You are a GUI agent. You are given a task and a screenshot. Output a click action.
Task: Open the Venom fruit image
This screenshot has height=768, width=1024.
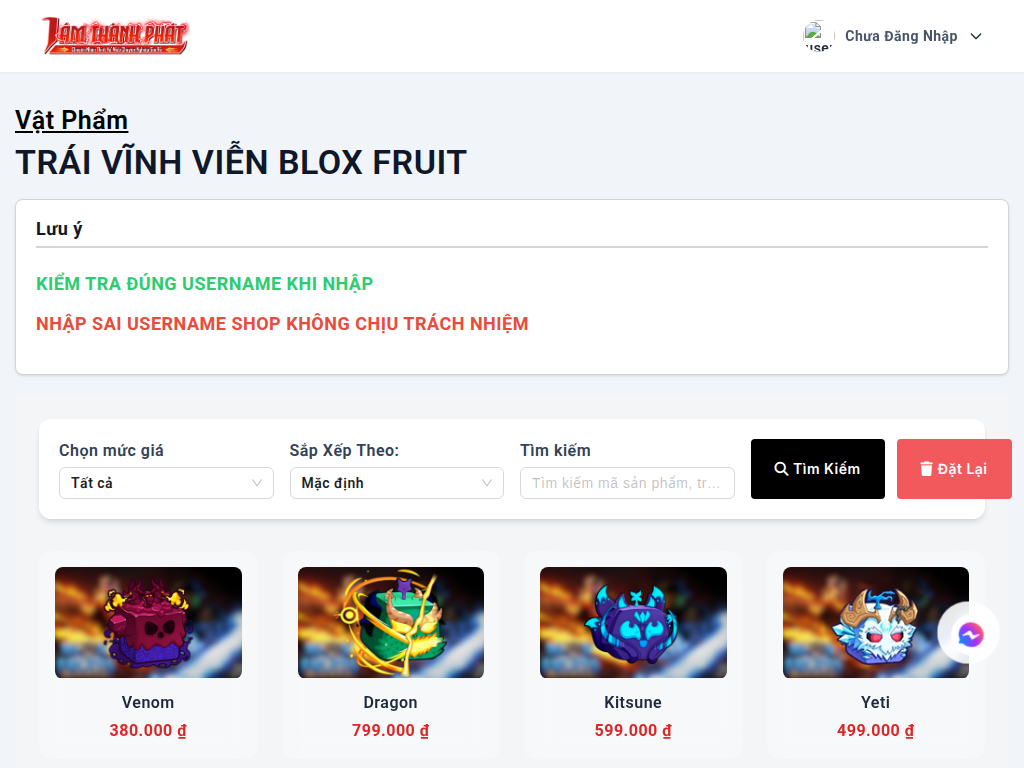(148, 622)
